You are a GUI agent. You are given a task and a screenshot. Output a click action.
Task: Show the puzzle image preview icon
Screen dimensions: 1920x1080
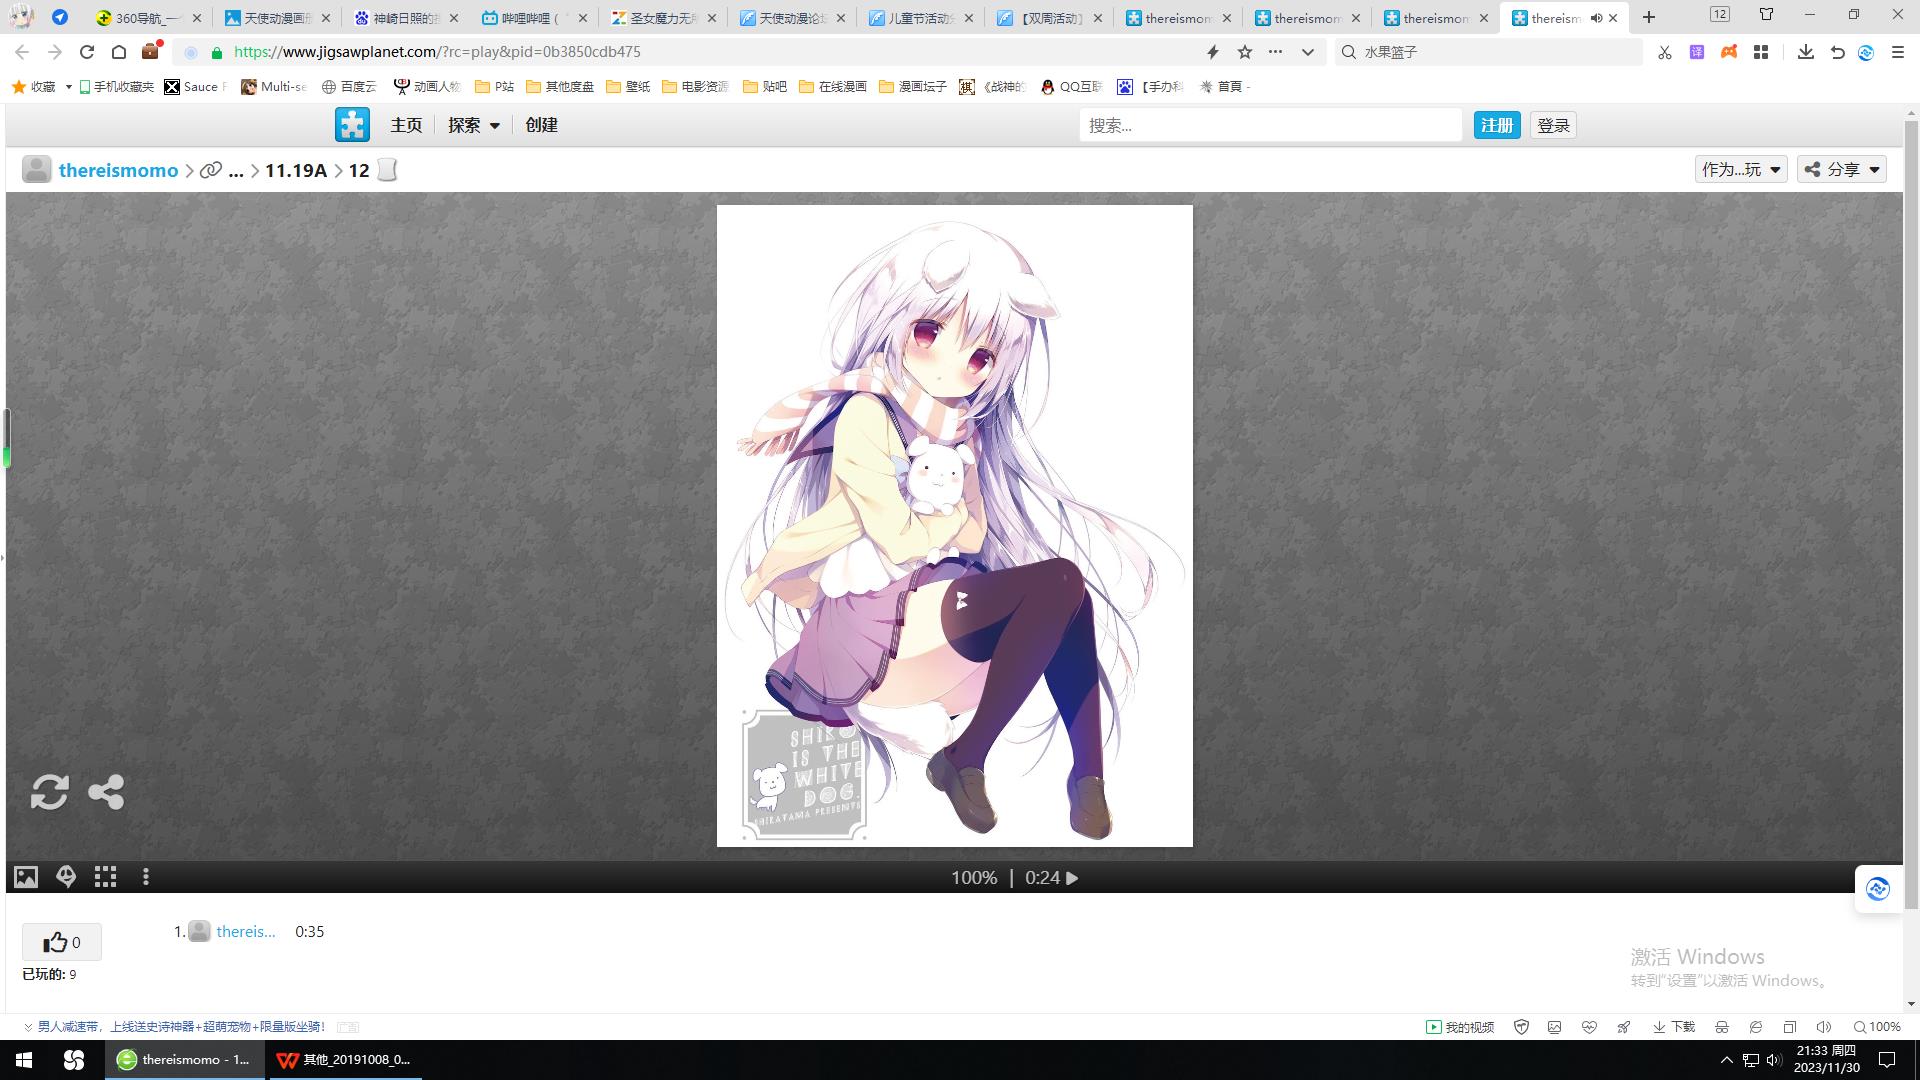[x=26, y=877]
